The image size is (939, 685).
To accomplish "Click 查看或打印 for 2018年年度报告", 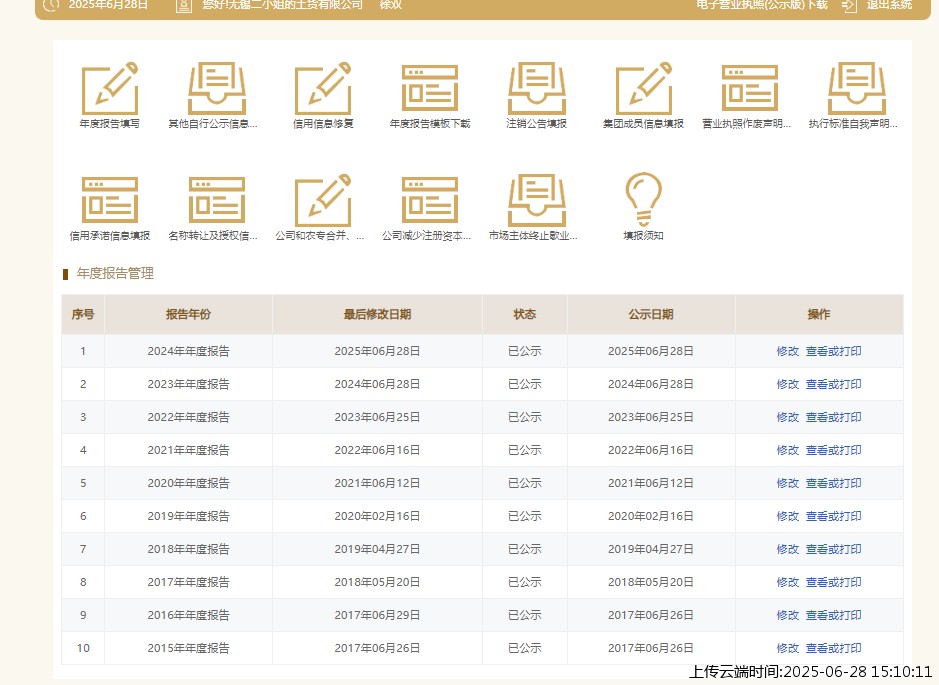I will click(834, 548).
